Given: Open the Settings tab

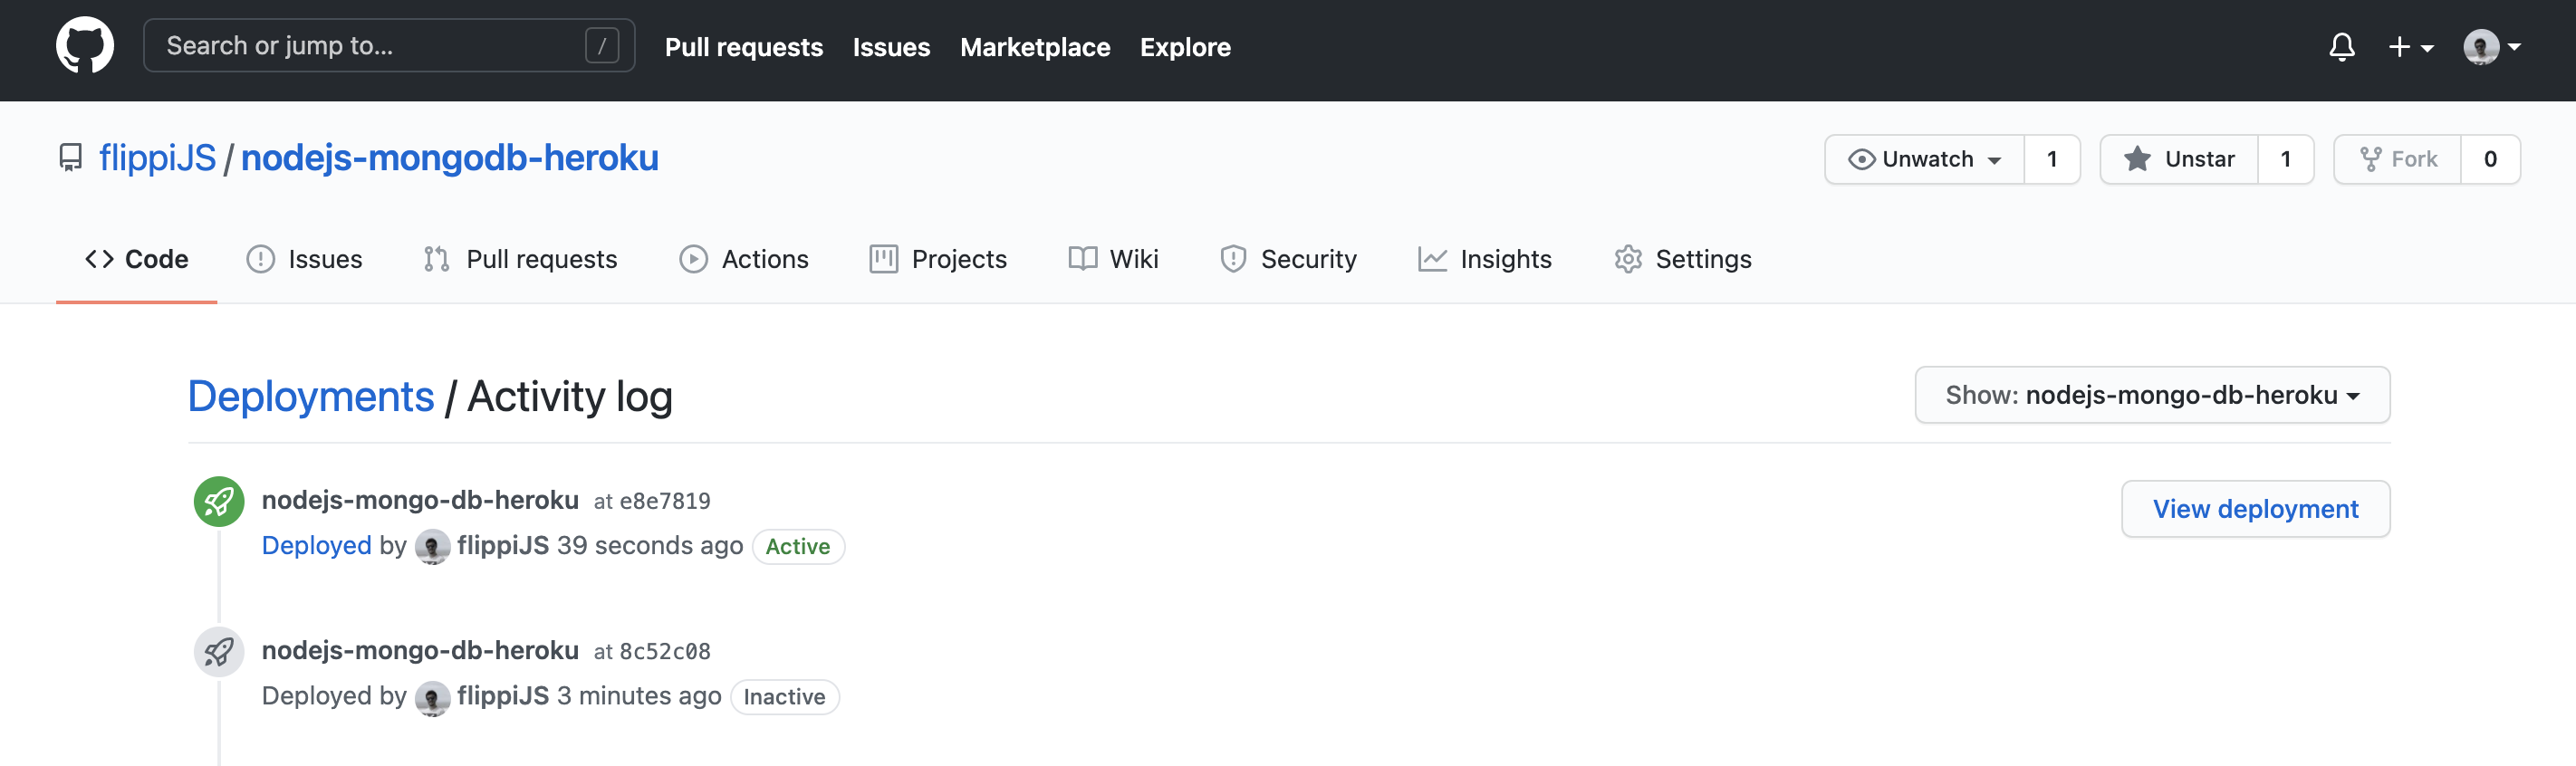Looking at the screenshot, I should pos(1683,259).
